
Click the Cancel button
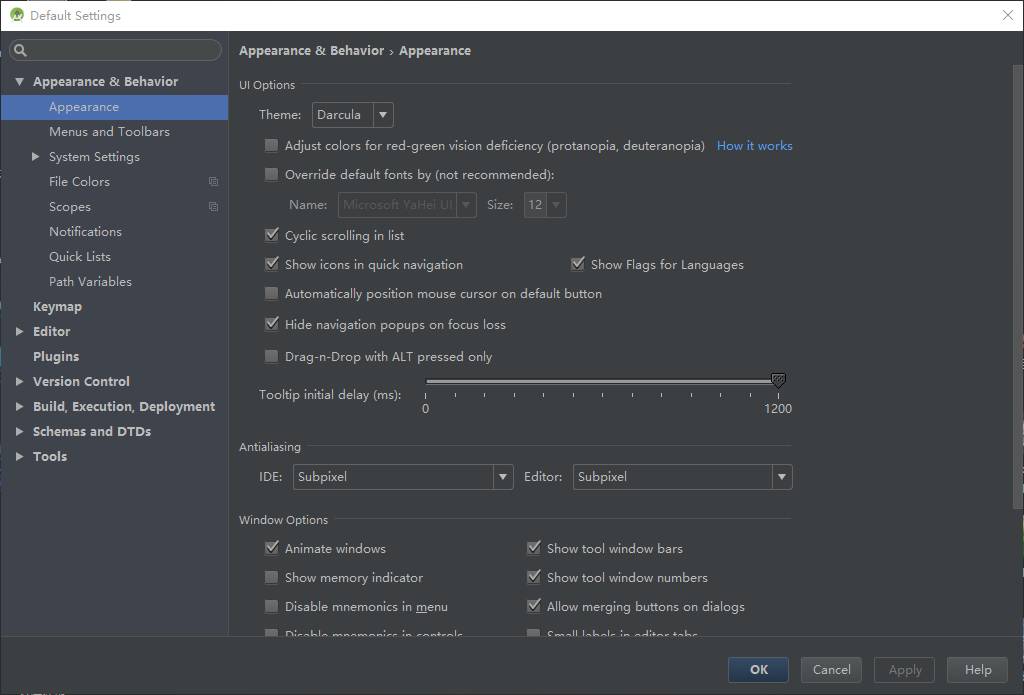coord(831,670)
